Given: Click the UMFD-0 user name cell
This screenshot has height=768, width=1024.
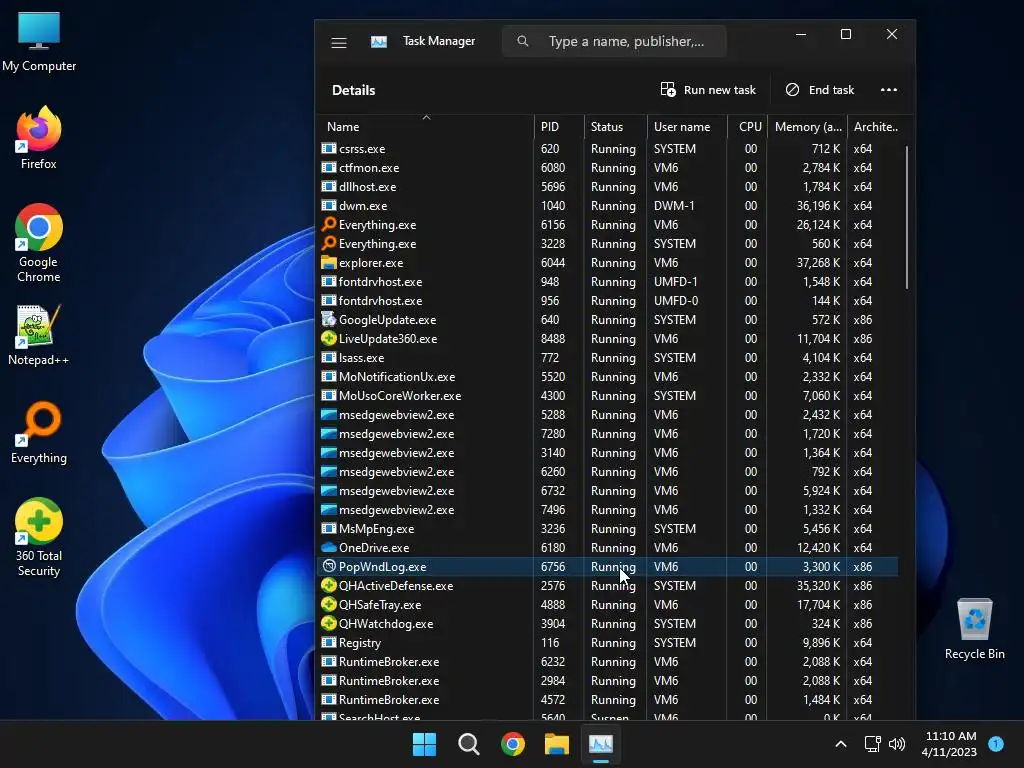Looking at the screenshot, I should (x=676, y=300).
